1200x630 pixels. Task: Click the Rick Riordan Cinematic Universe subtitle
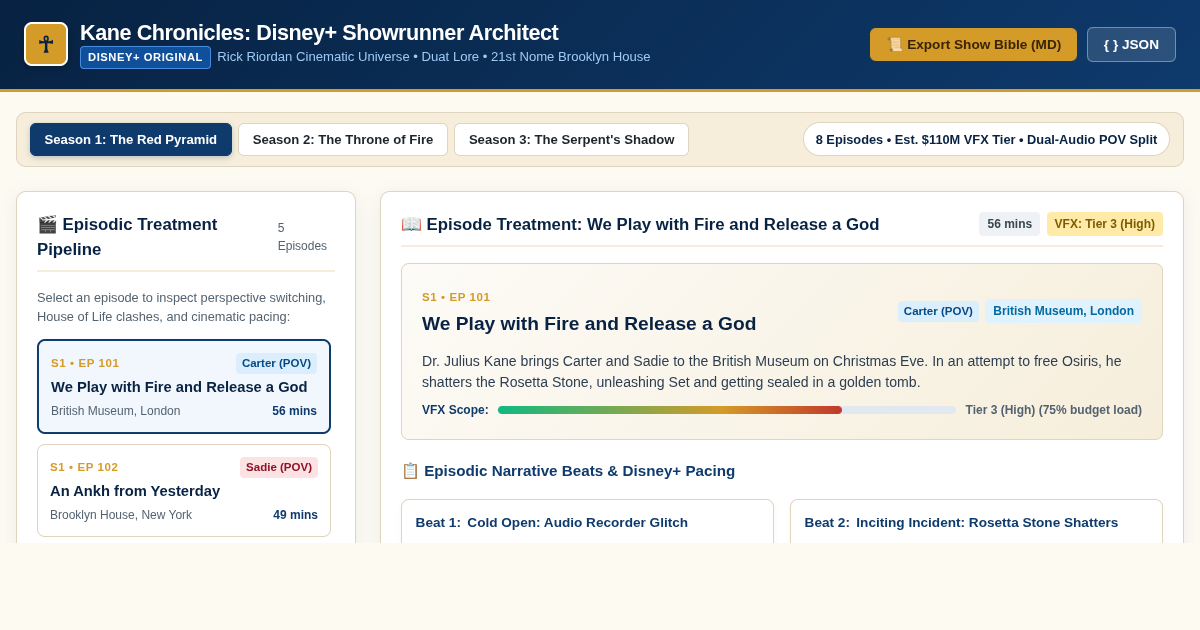pyautogui.click(x=434, y=57)
